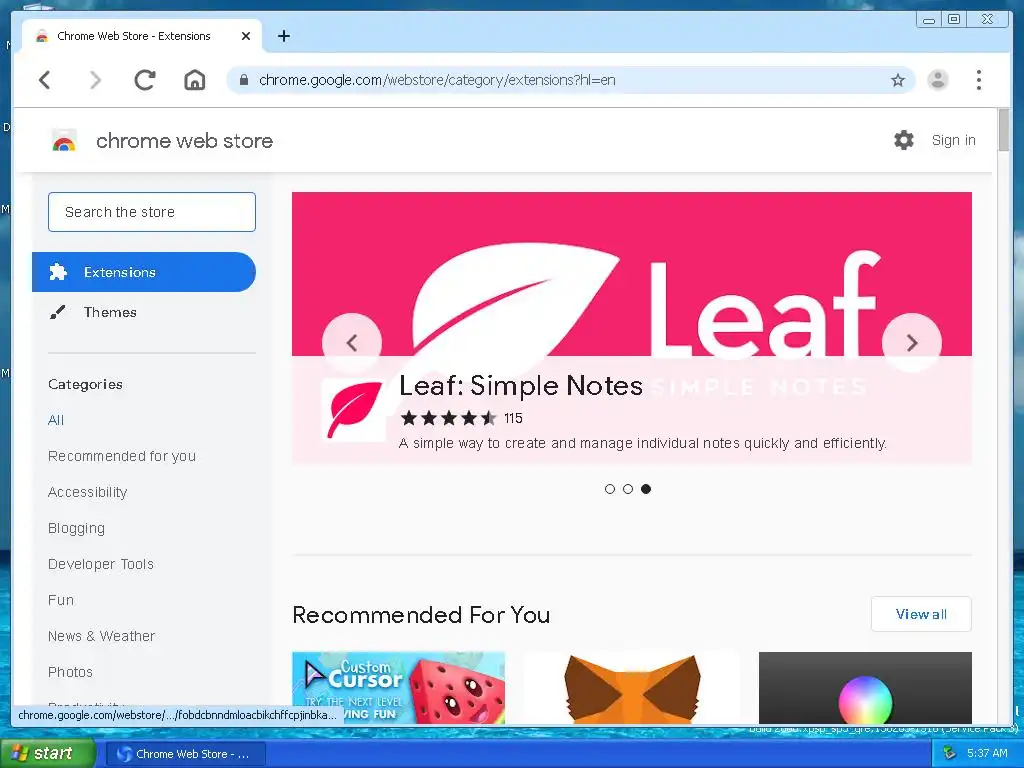The width and height of the screenshot is (1024, 768).
Task: Click the Leaf star rating
Action: (448, 418)
